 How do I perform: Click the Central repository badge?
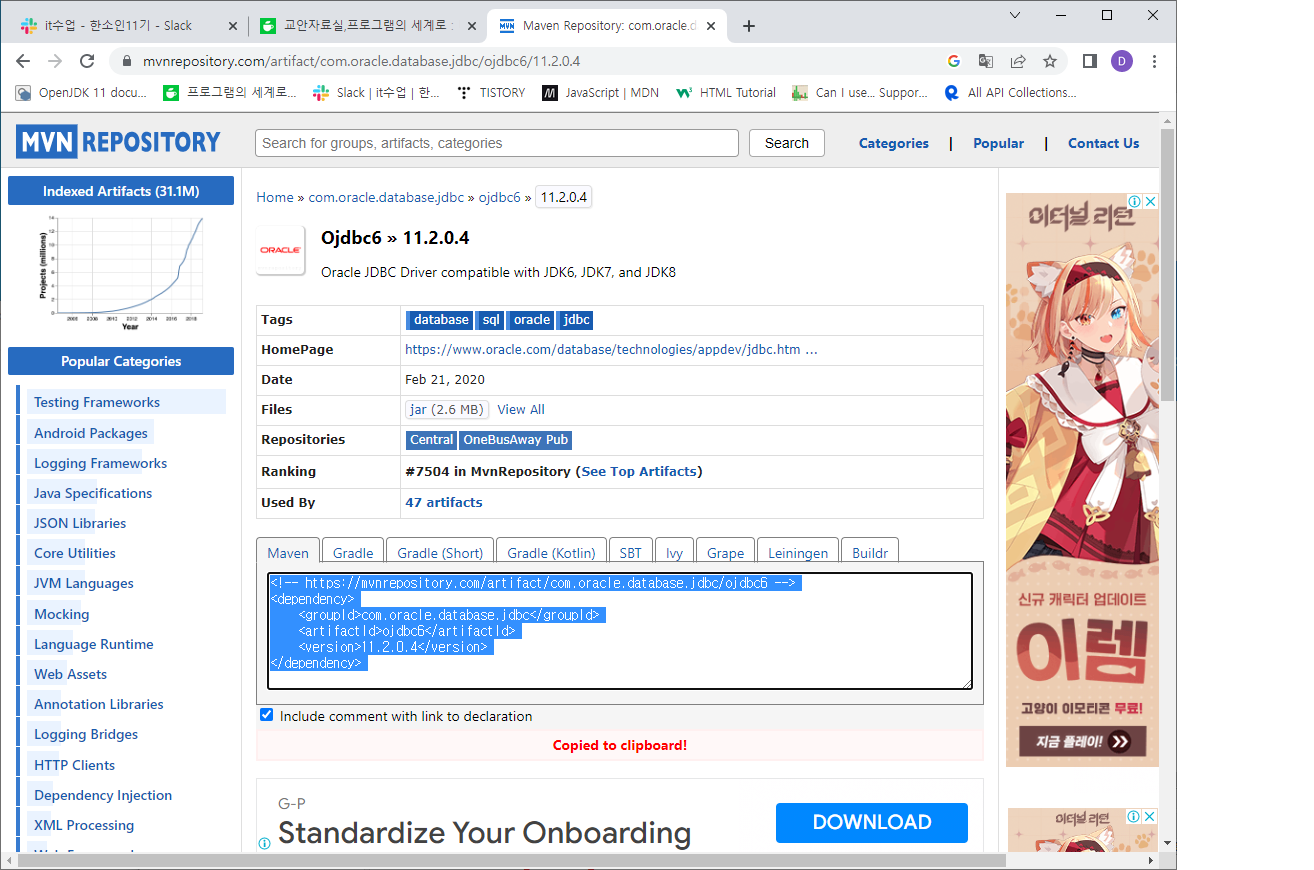(x=431, y=440)
